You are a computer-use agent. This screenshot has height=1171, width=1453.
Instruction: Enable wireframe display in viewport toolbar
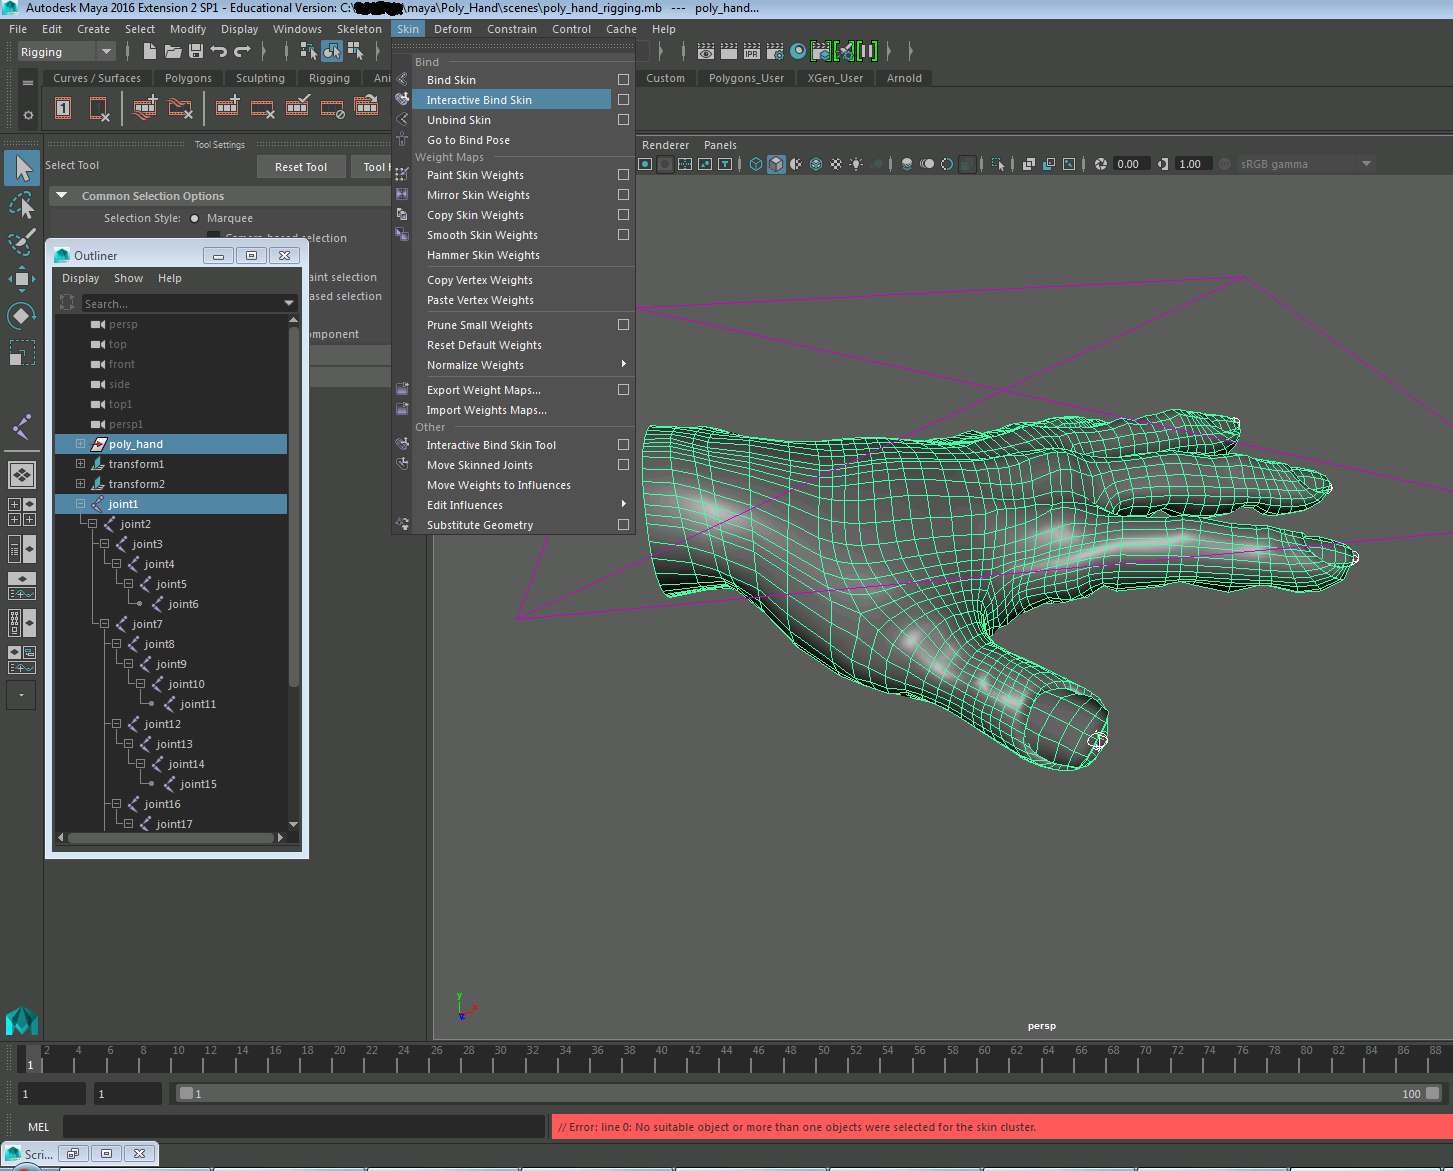pyautogui.click(x=756, y=164)
